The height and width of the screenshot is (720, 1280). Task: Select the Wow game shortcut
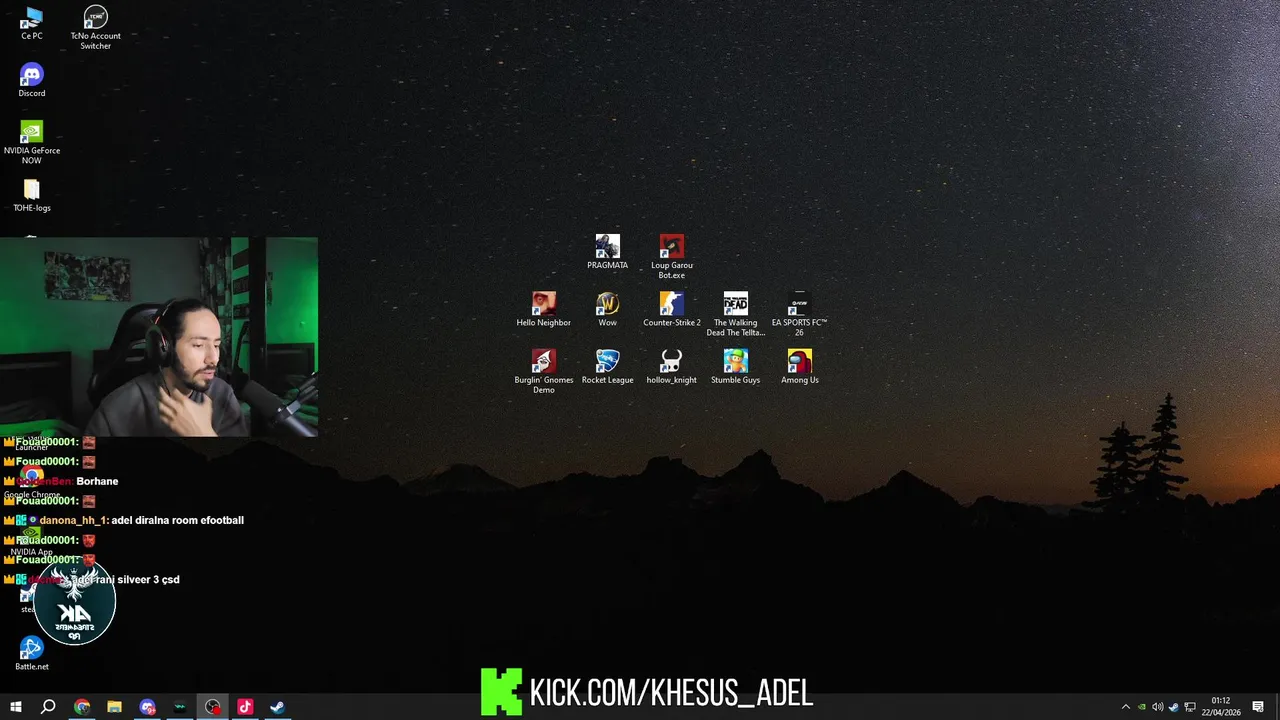[607, 310]
